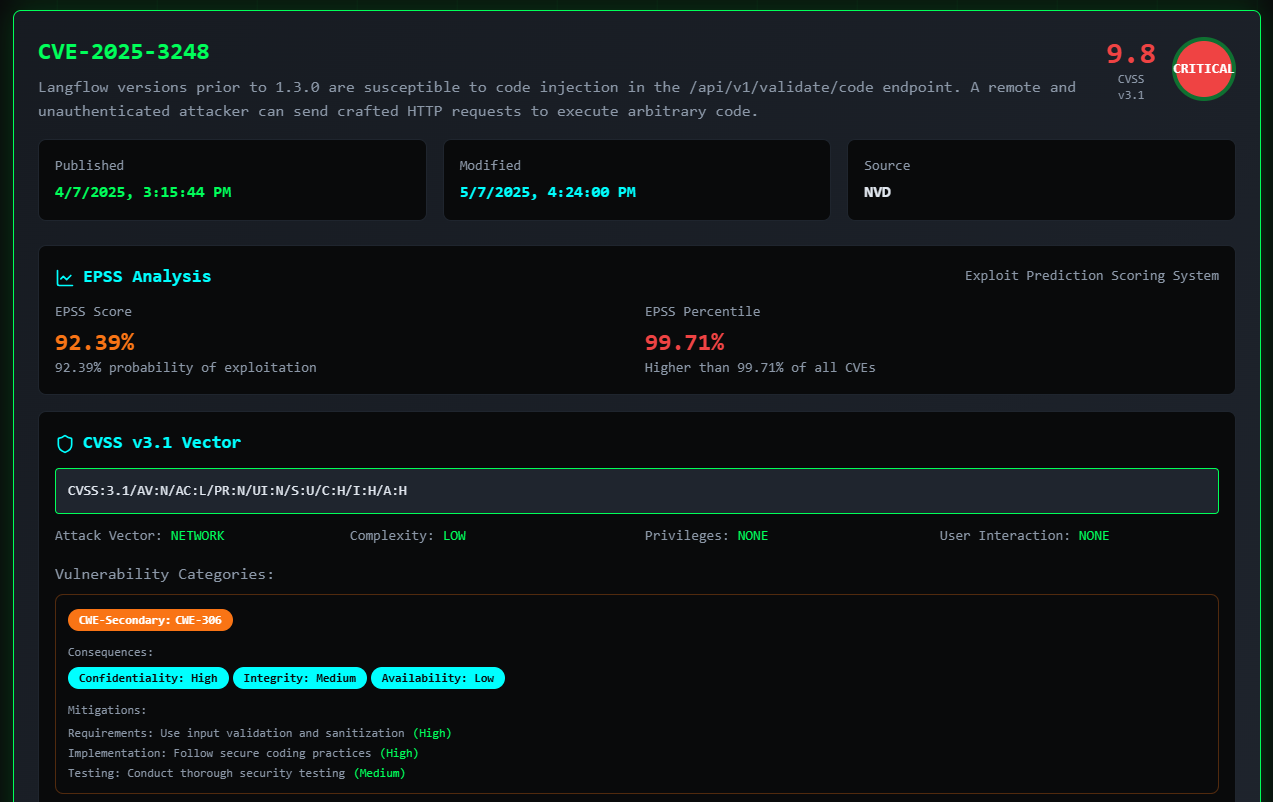Click the User Interaction NONE value
This screenshot has height=802, width=1273.
point(1094,536)
